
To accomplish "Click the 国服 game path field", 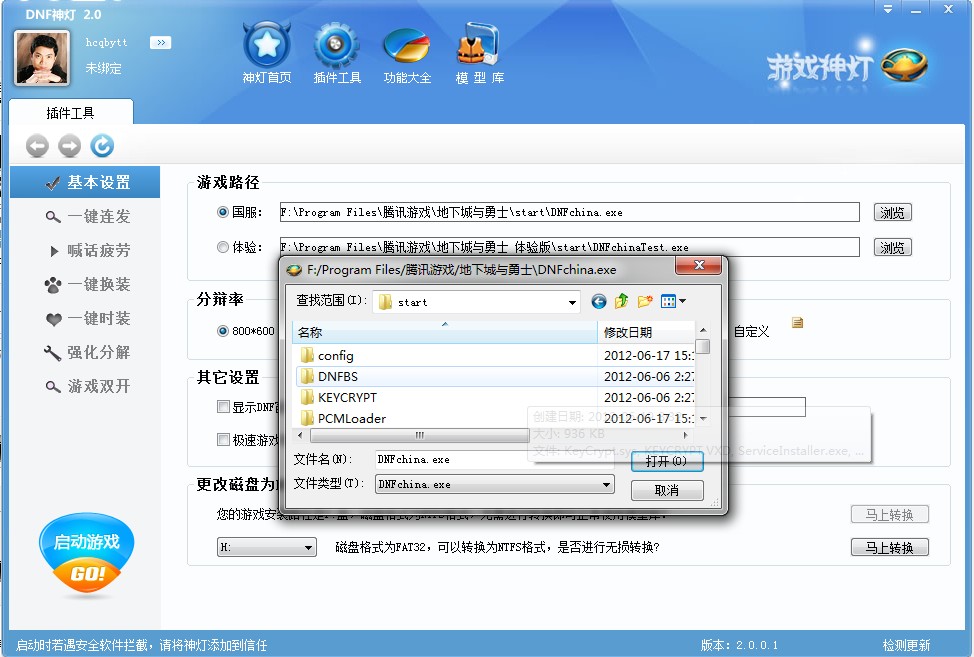I will coord(569,212).
